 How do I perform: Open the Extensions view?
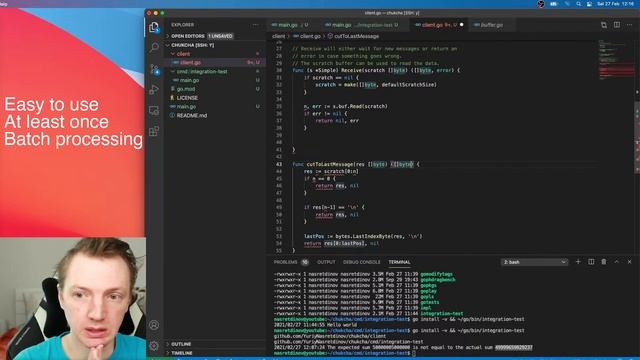click(154, 131)
